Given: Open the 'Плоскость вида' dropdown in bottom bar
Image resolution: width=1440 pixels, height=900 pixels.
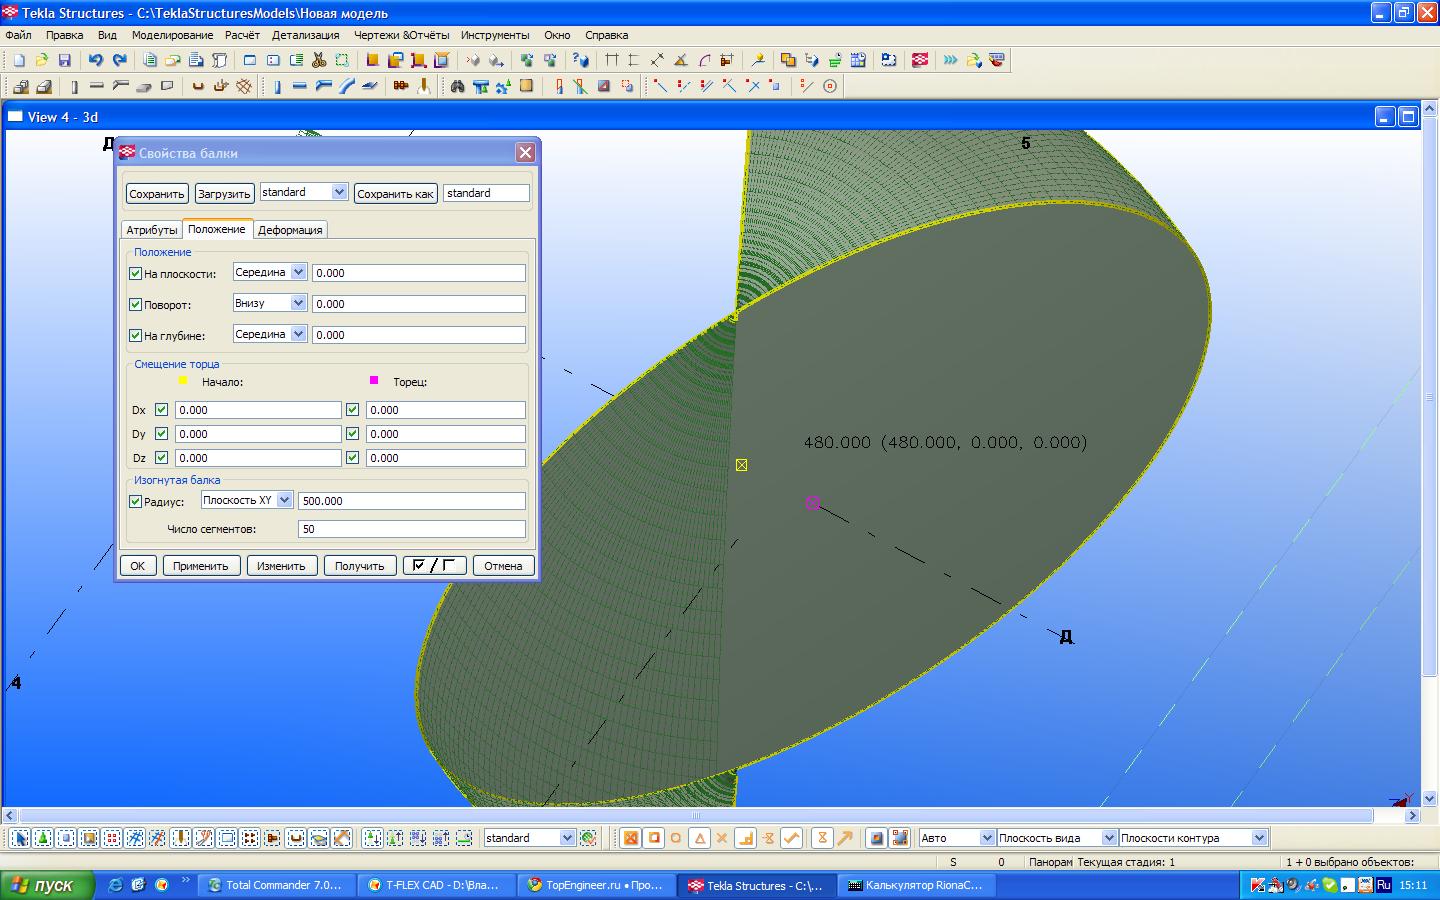Looking at the screenshot, I should [x=1108, y=838].
